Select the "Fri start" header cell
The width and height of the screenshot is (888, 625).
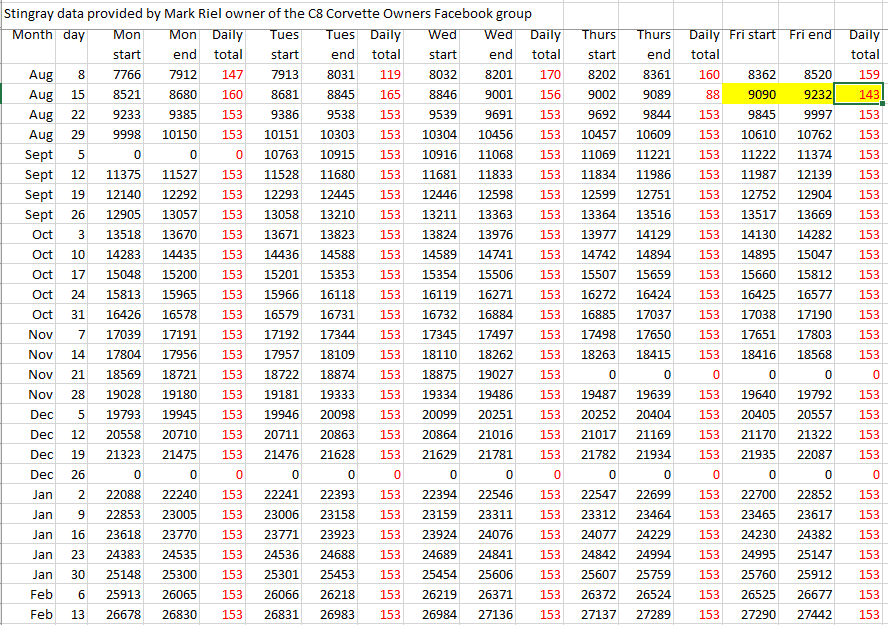[x=752, y=35]
